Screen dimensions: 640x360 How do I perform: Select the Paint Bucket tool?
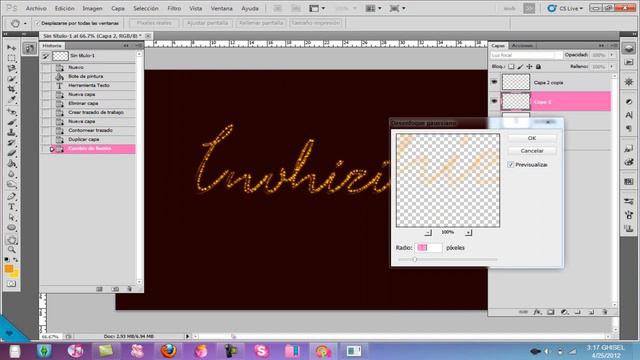click(11, 164)
